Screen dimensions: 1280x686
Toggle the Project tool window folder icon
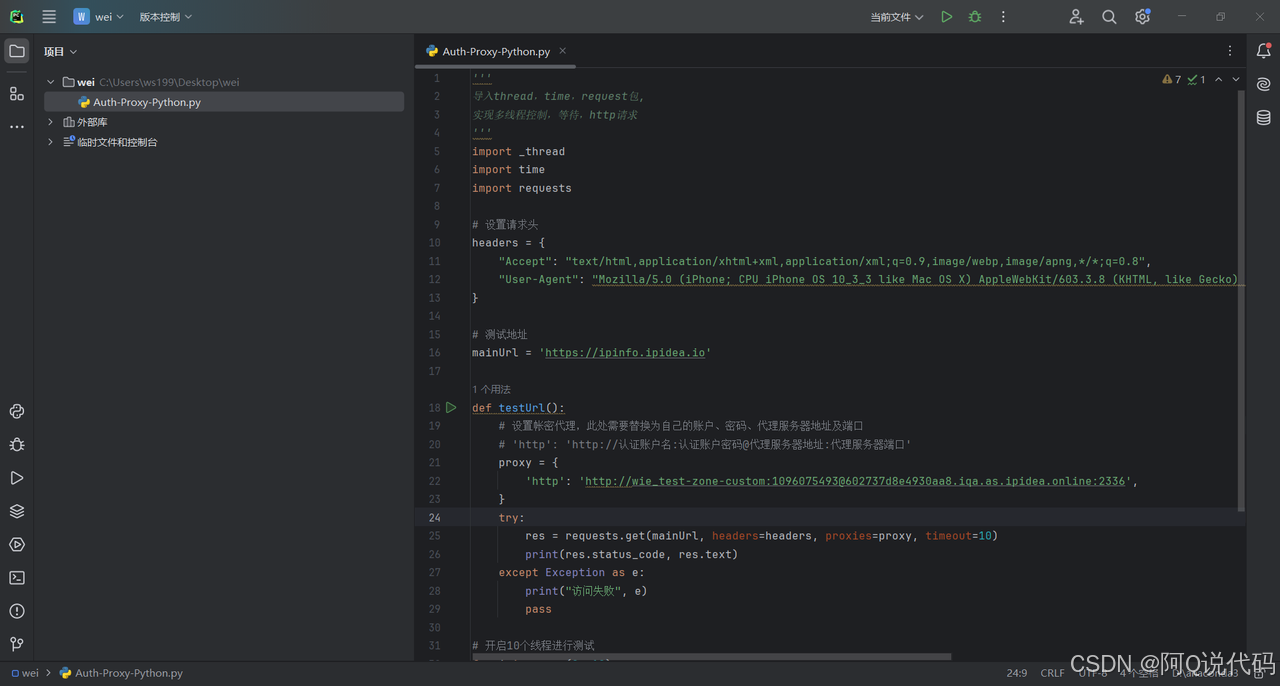coord(17,51)
